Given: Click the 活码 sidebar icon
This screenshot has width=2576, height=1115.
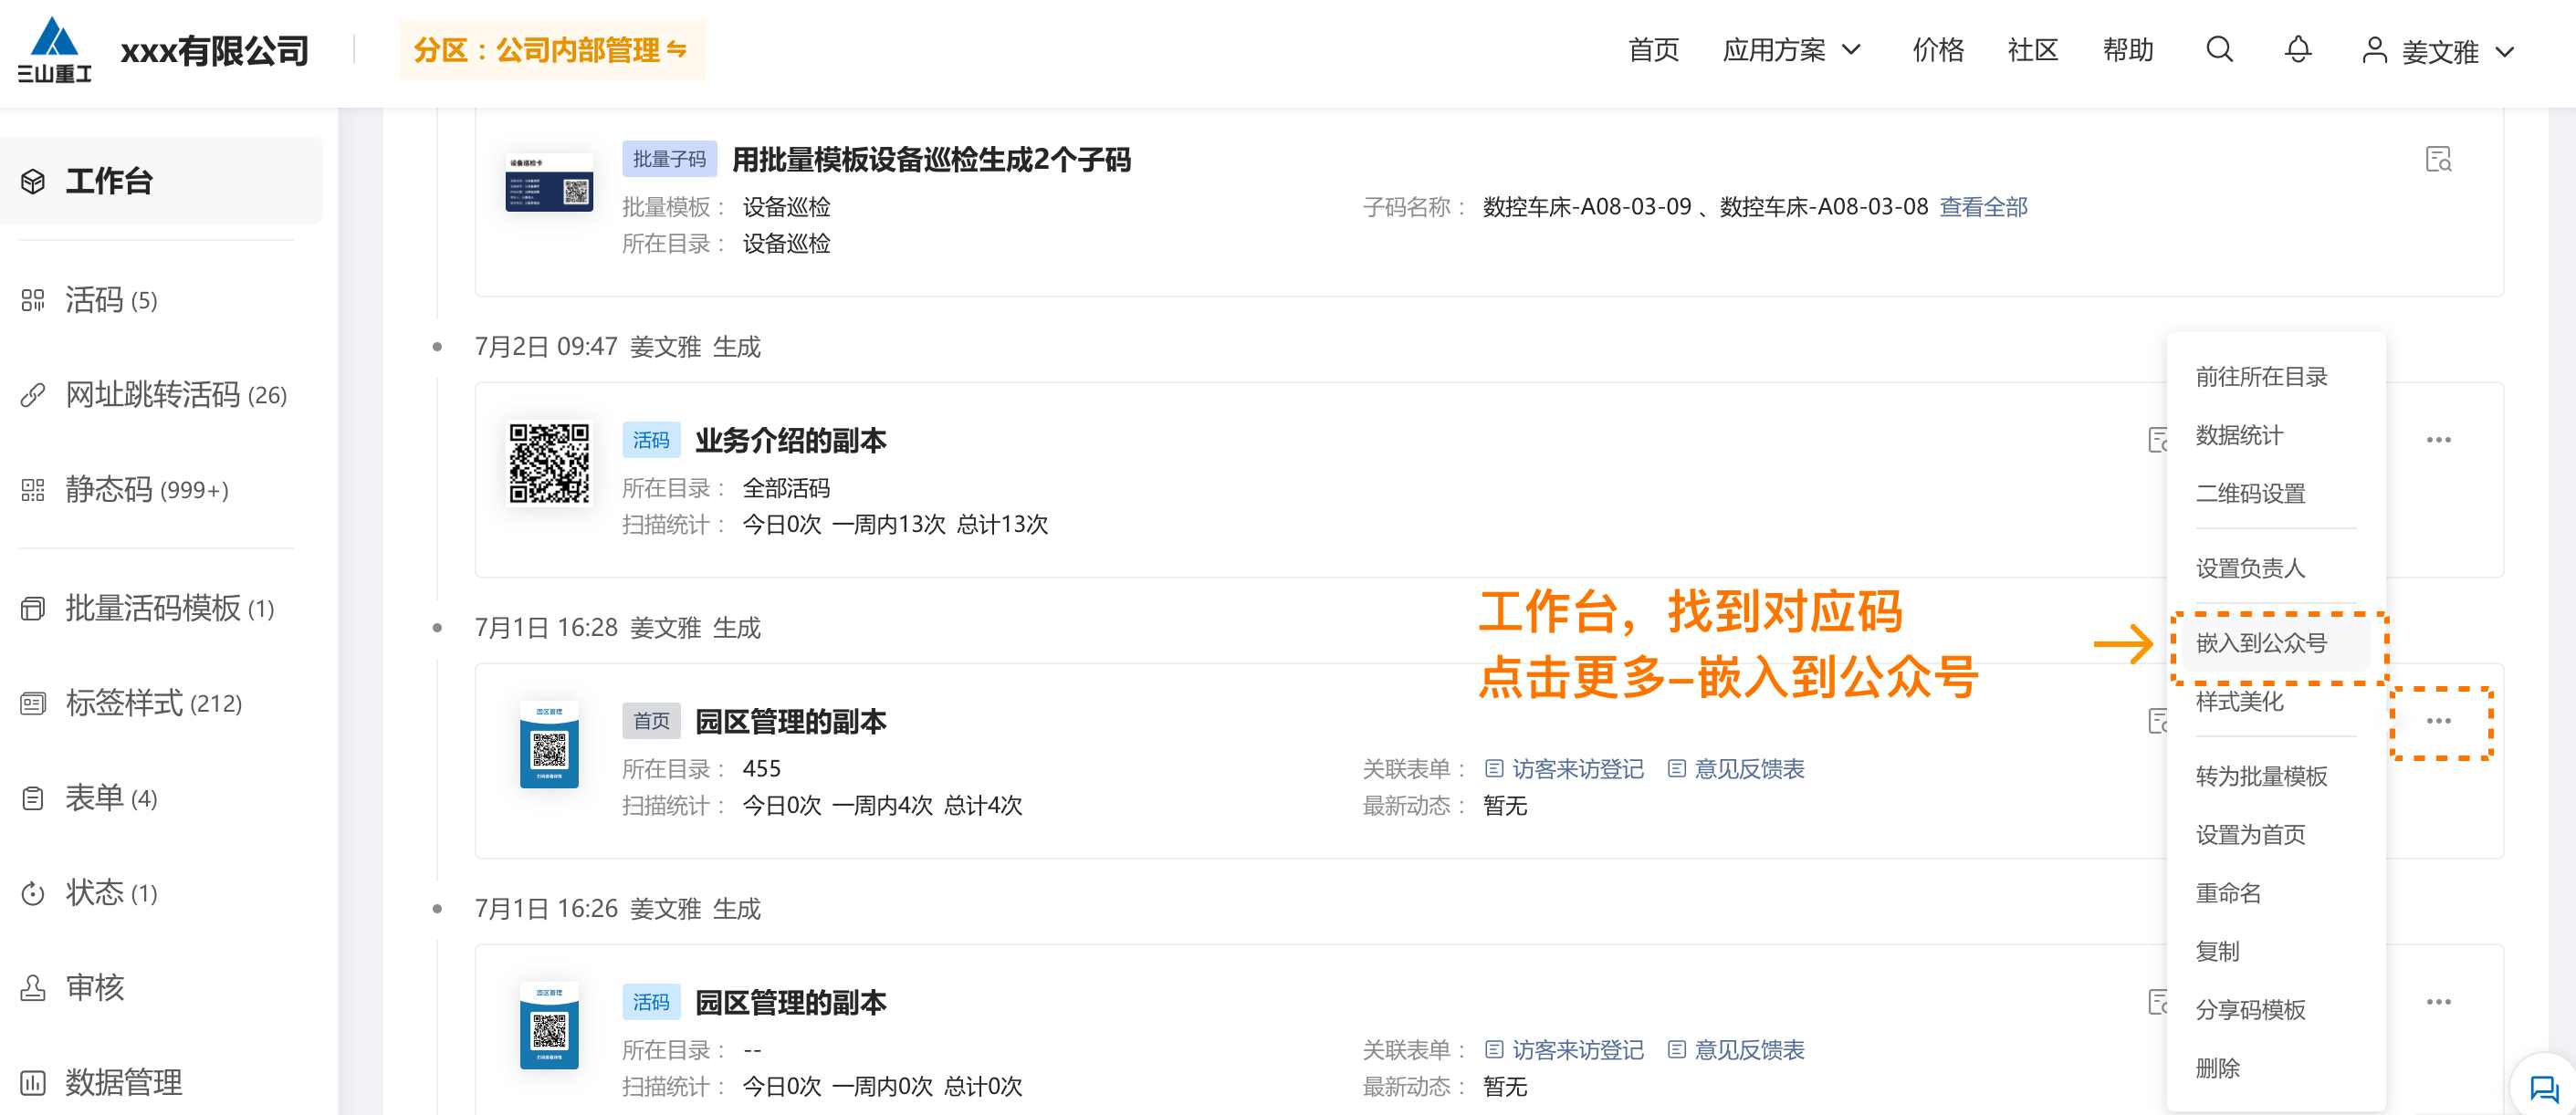Looking at the screenshot, I should (x=33, y=300).
